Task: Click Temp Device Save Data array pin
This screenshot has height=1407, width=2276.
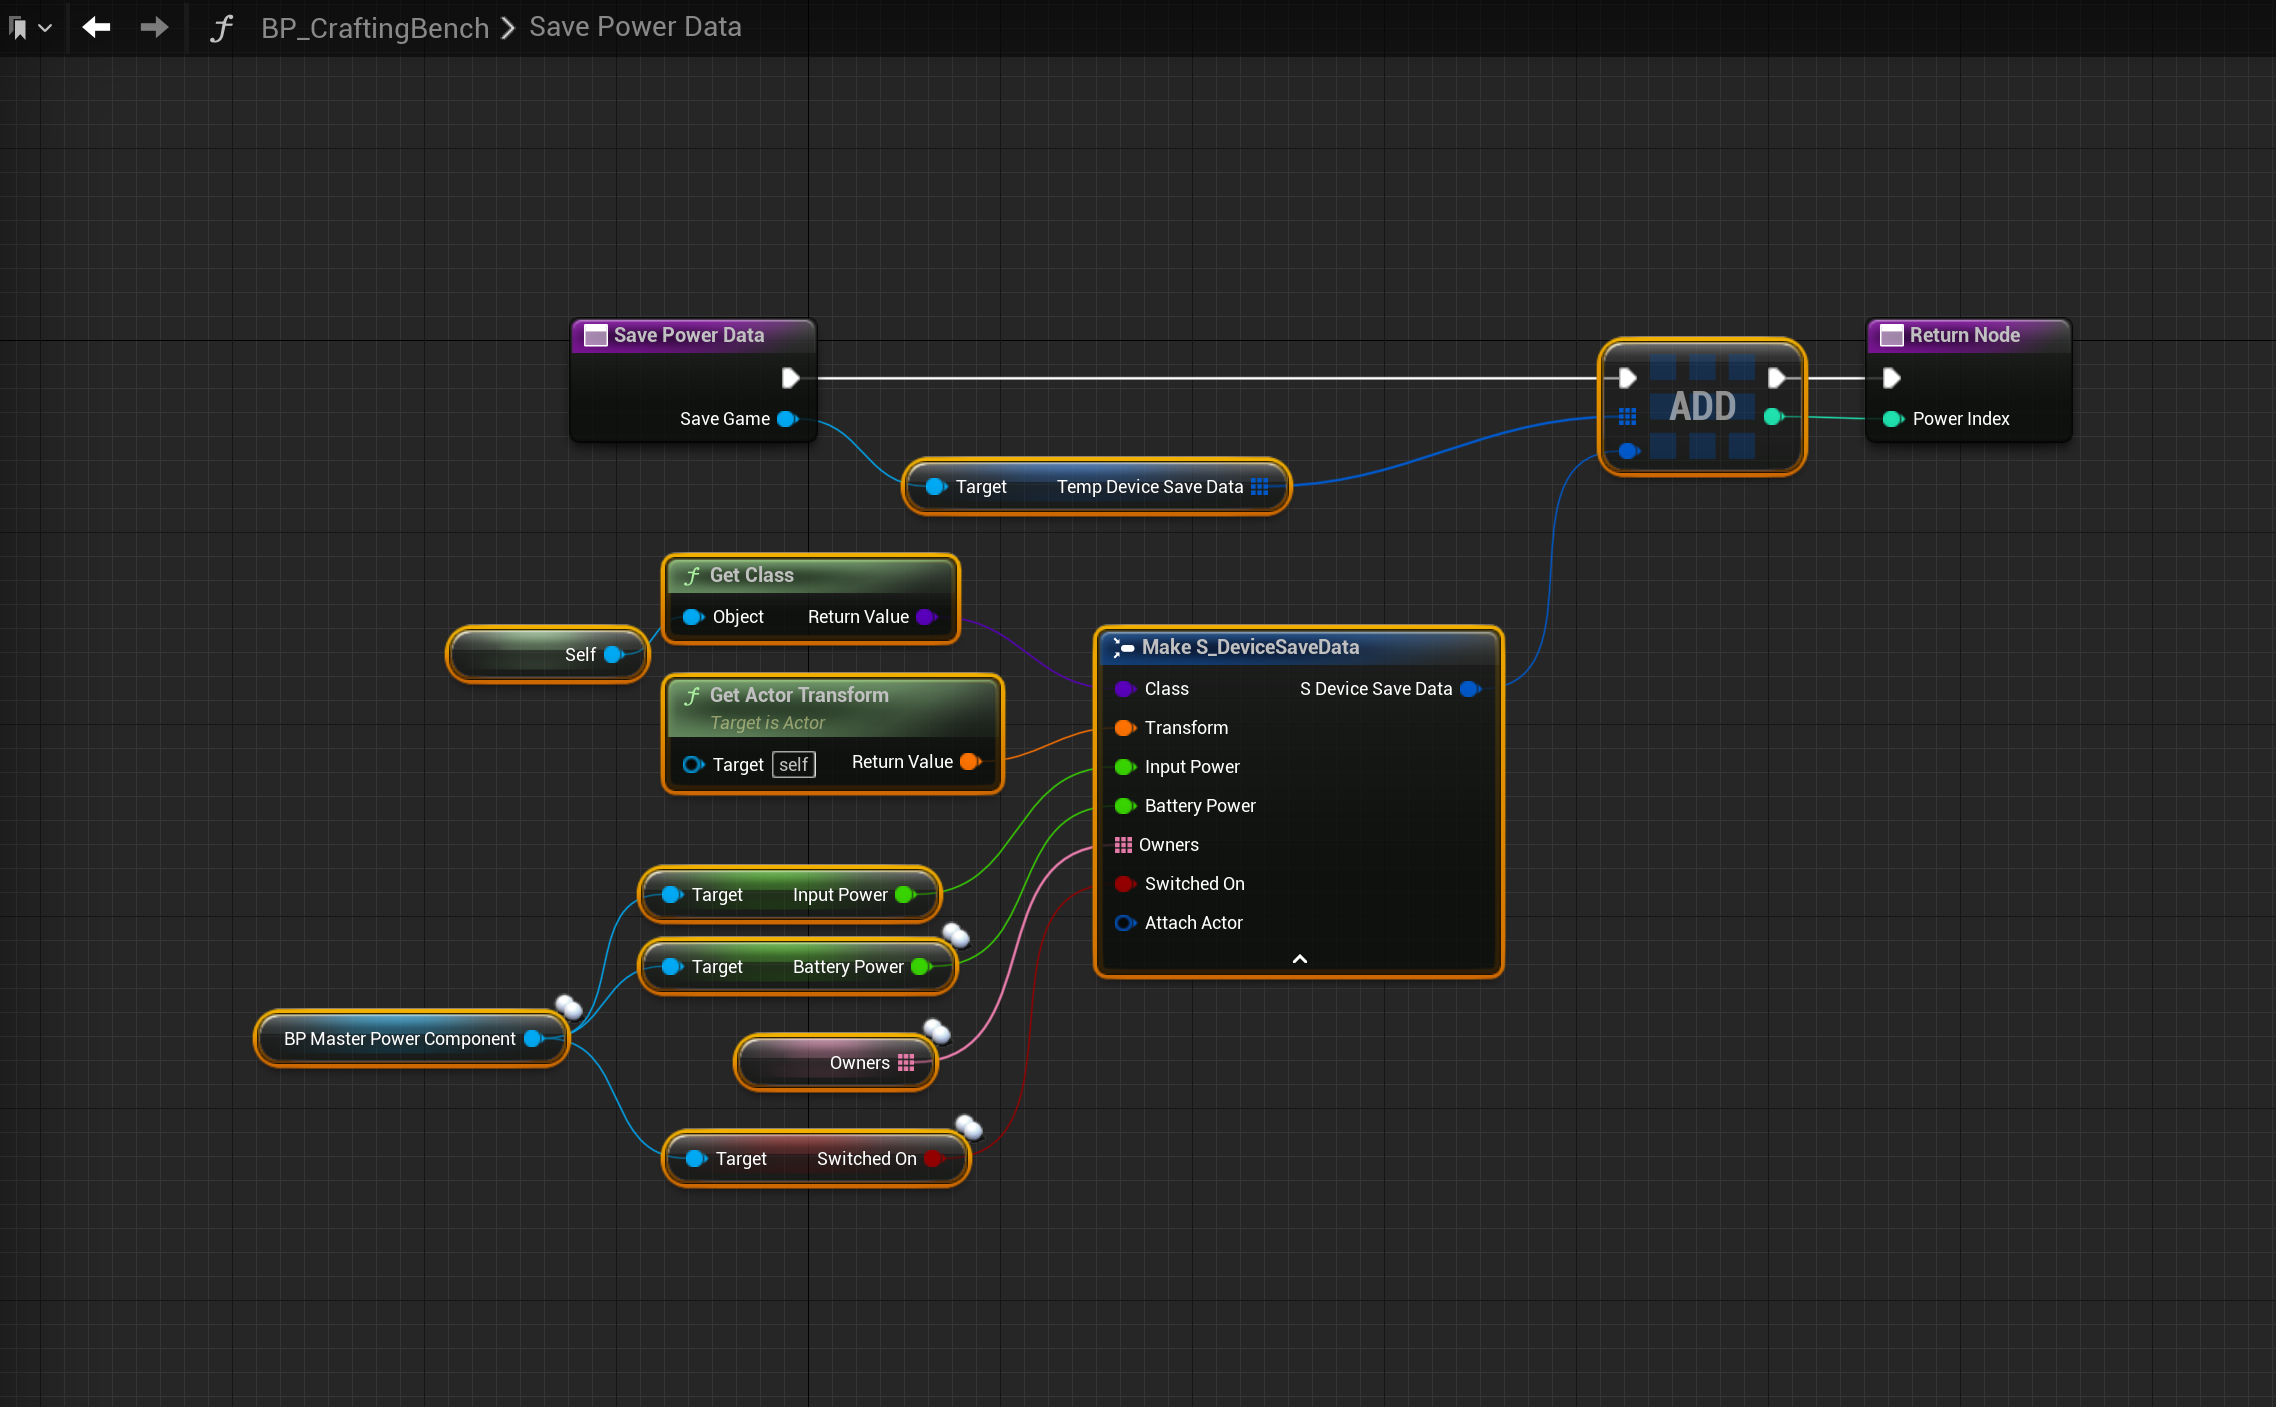Action: click(1259, 487)
